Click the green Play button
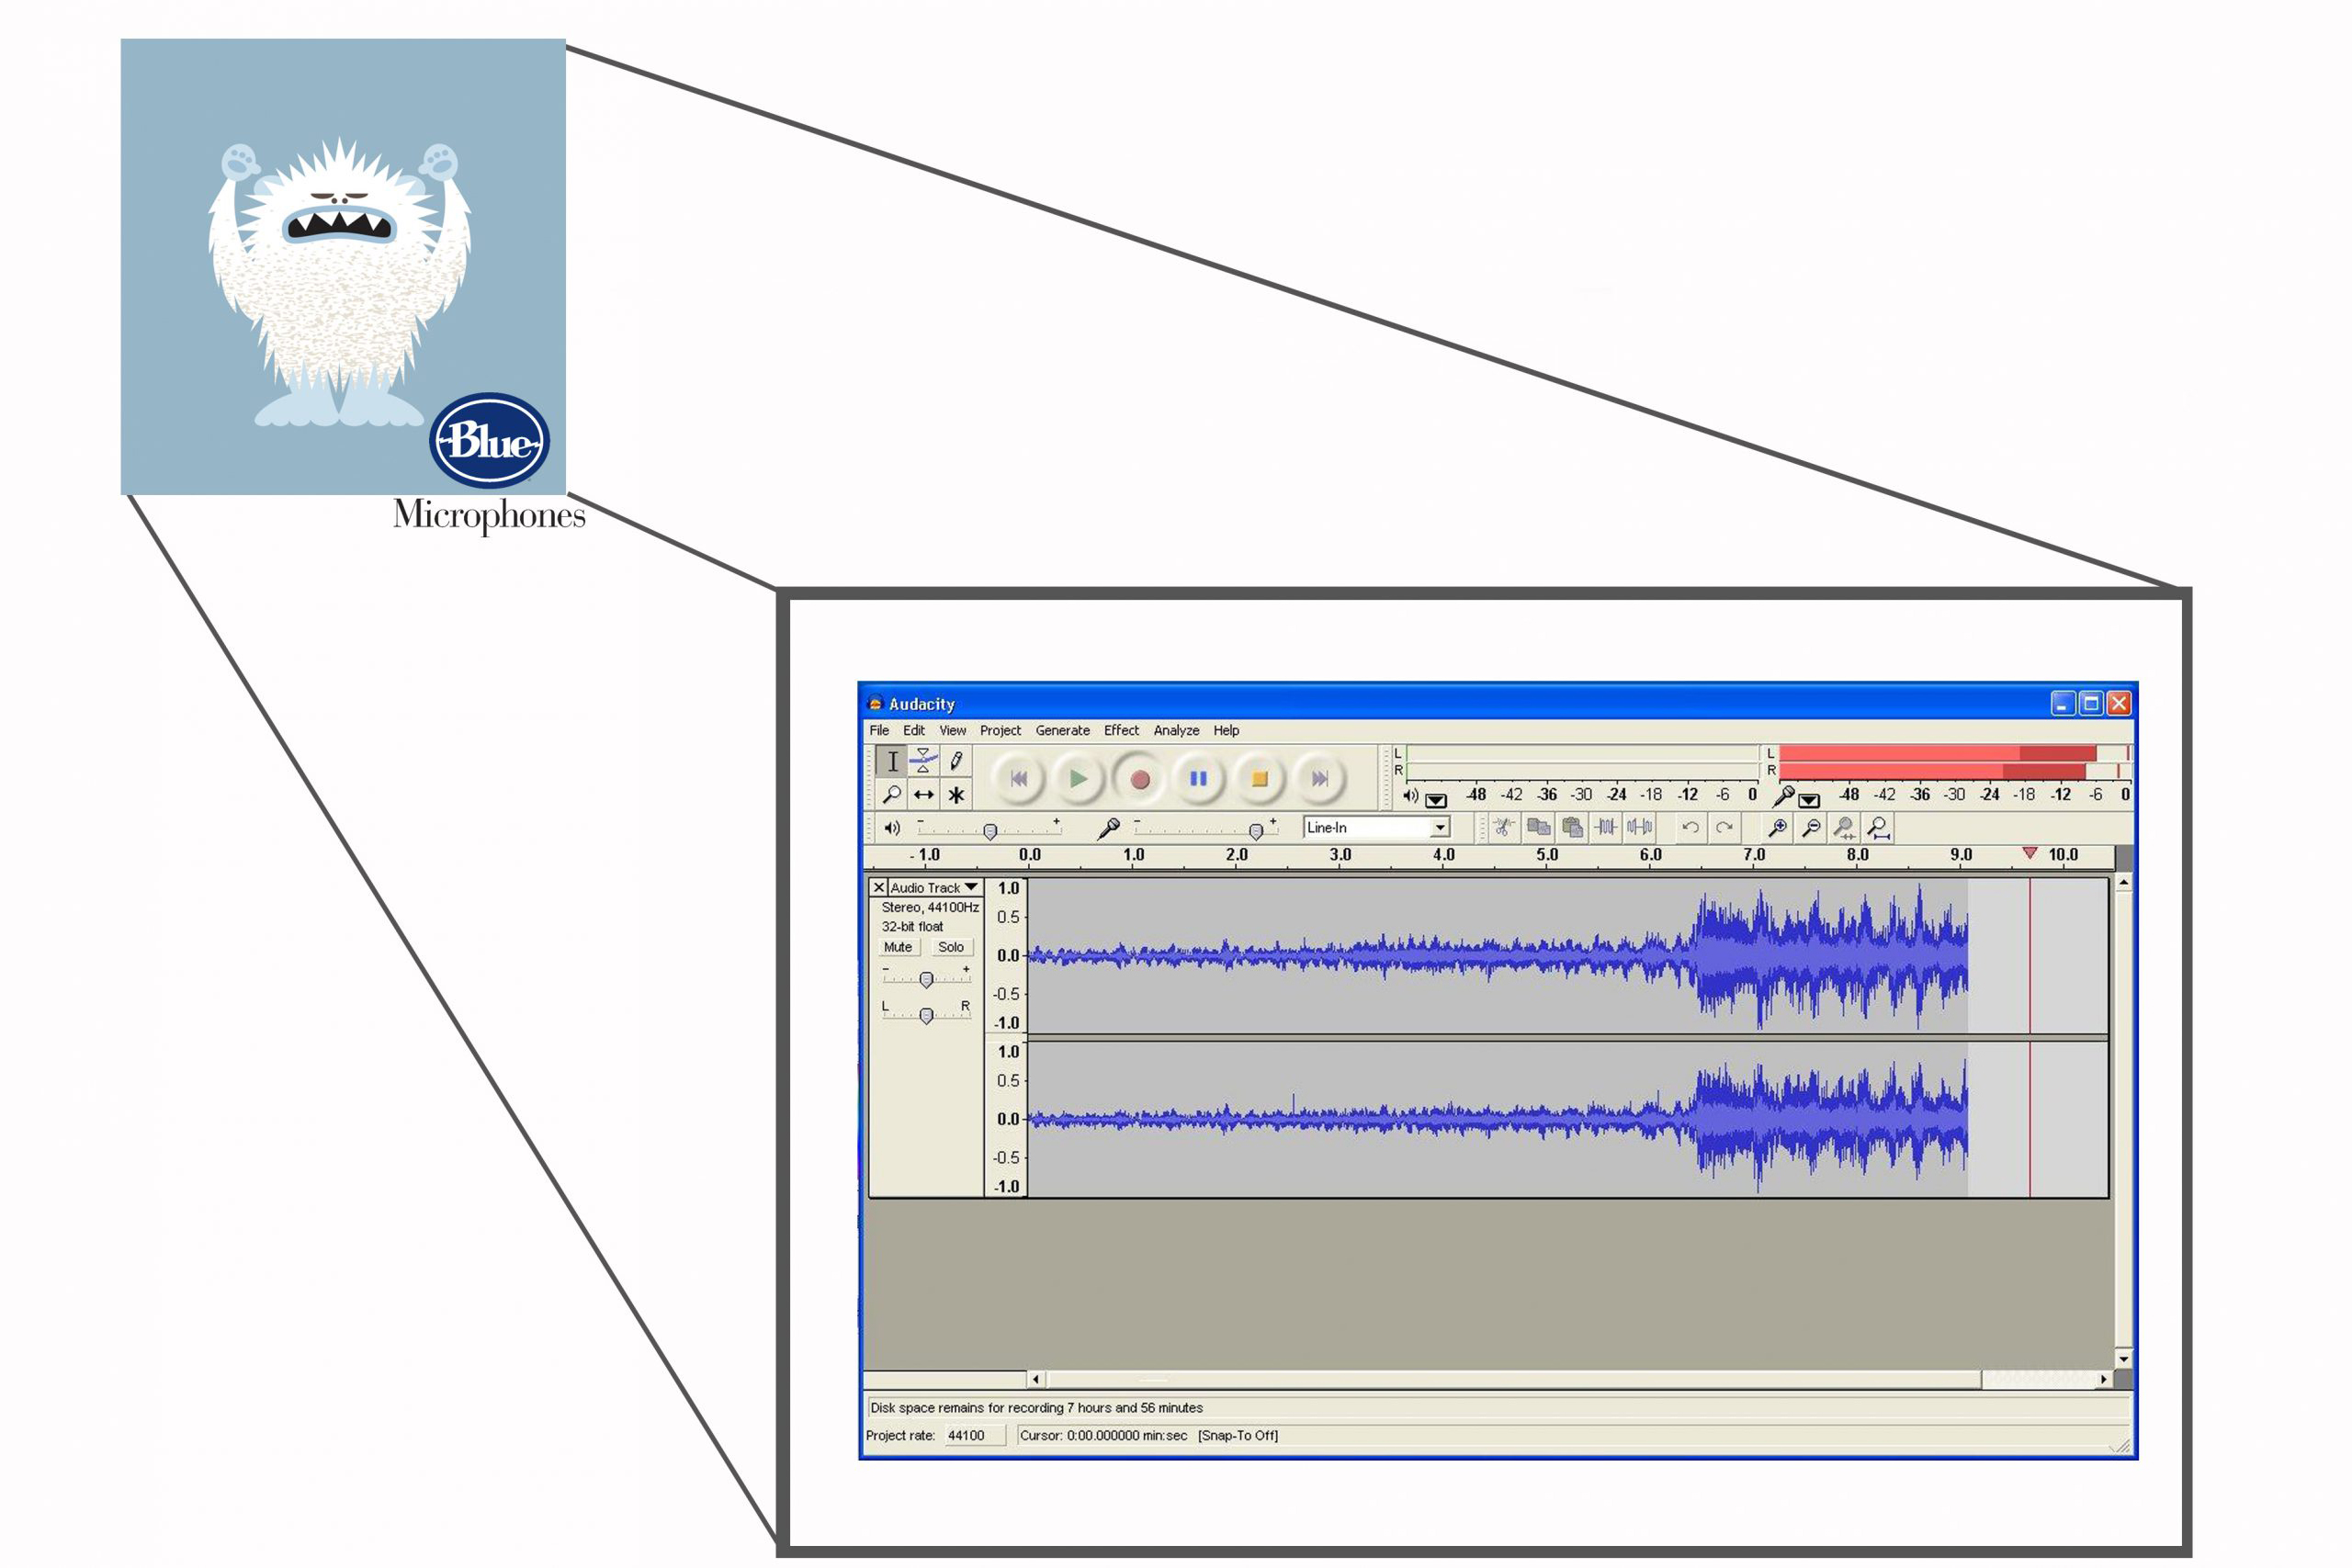The width and height of the screenshot is (2352, 1568). (1078, 779)
